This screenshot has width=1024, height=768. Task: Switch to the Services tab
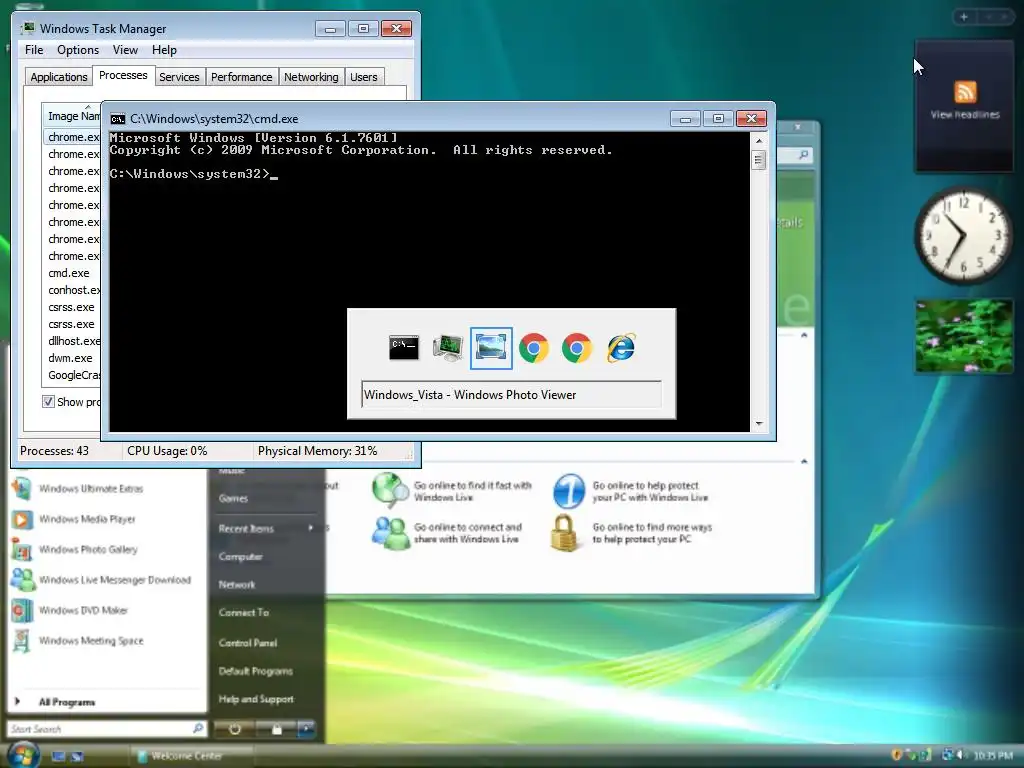[179, 77]
